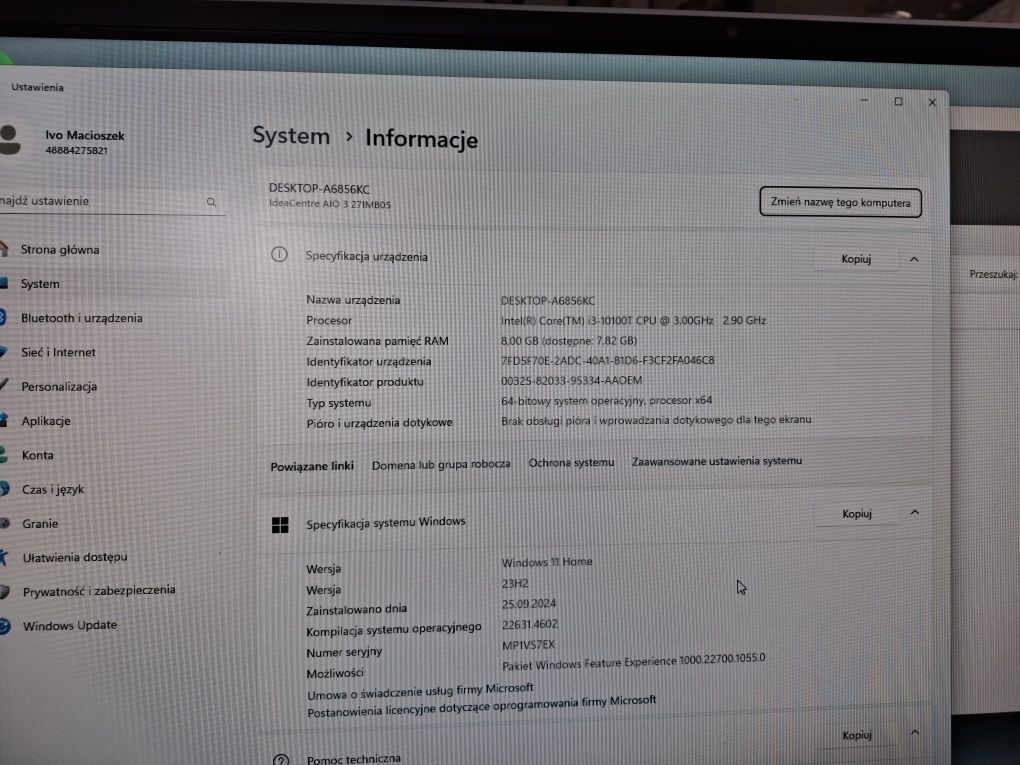Open Windows Update in the sidebar
The height and width of the screenshot is (765, 1020).
pos(70,626)
